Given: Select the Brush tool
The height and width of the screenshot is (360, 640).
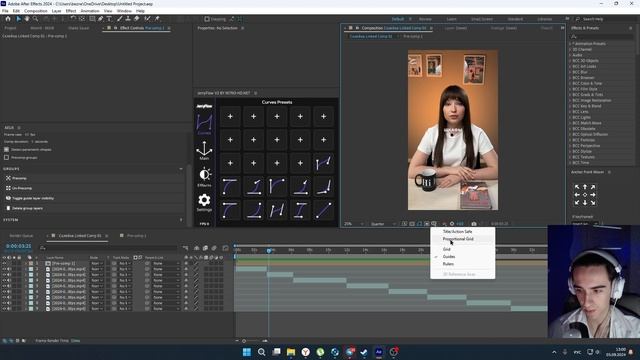Looking at the screenshot, I should tap(120, 19).
